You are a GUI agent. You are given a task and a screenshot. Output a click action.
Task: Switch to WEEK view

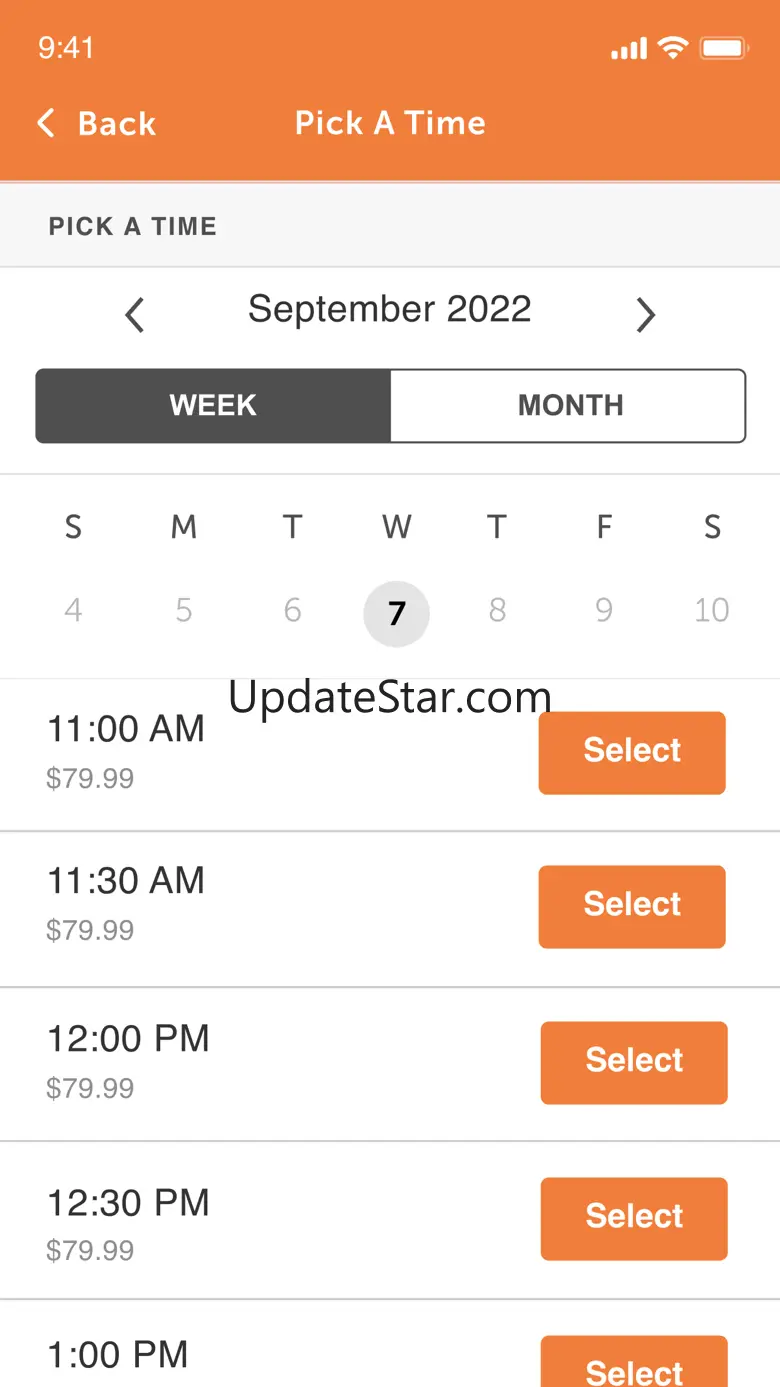[213, 405]
